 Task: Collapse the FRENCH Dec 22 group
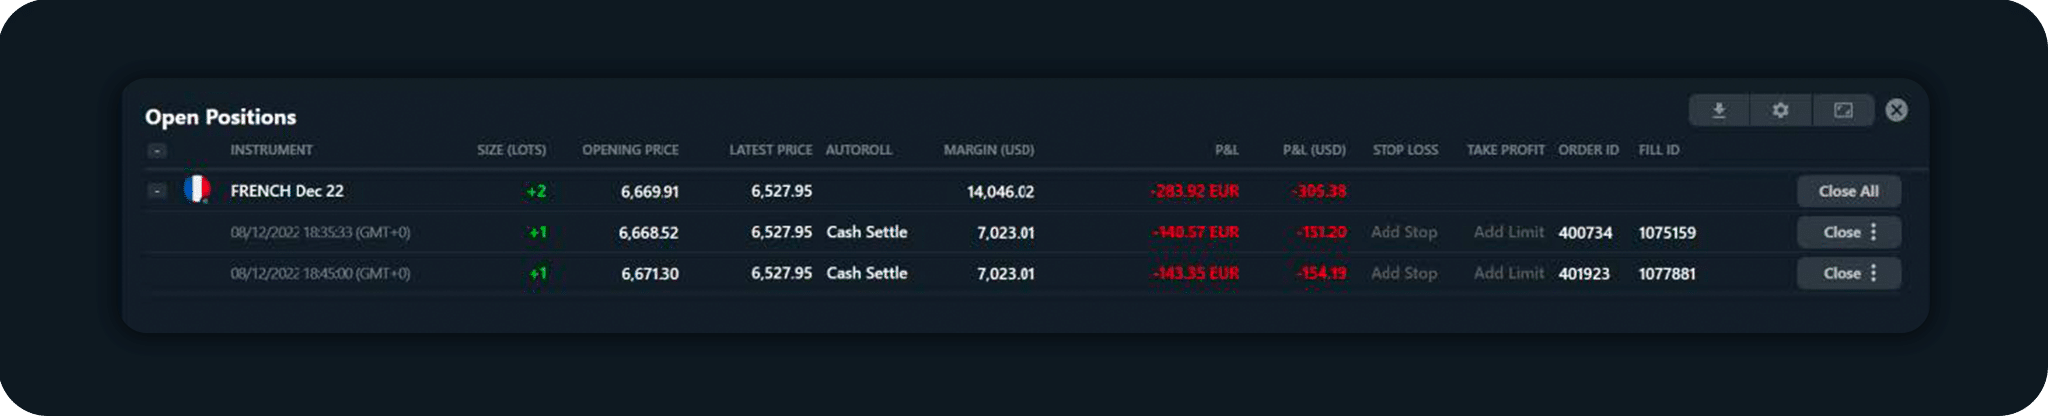point(157,190)
